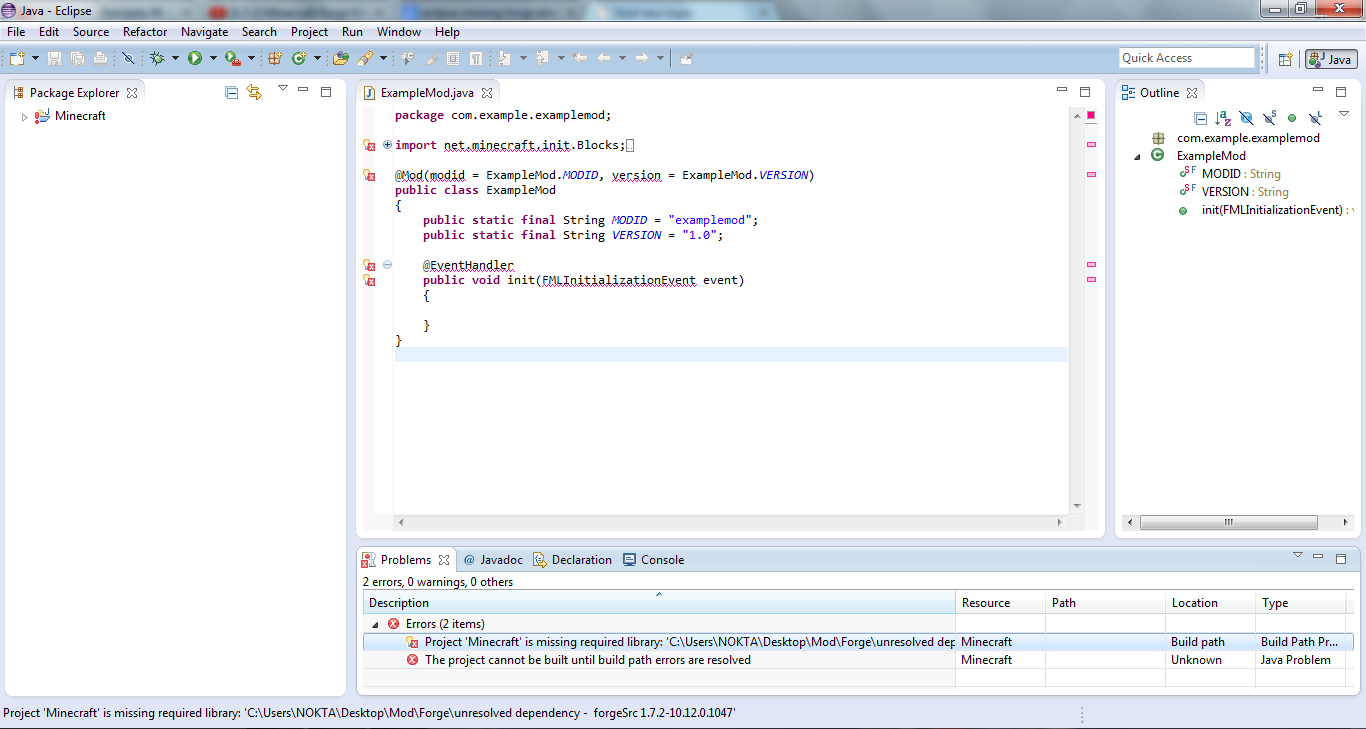Switch to the Declaration tab
The width and height of the screenshot is (1366, 729).
click(572, 560)
